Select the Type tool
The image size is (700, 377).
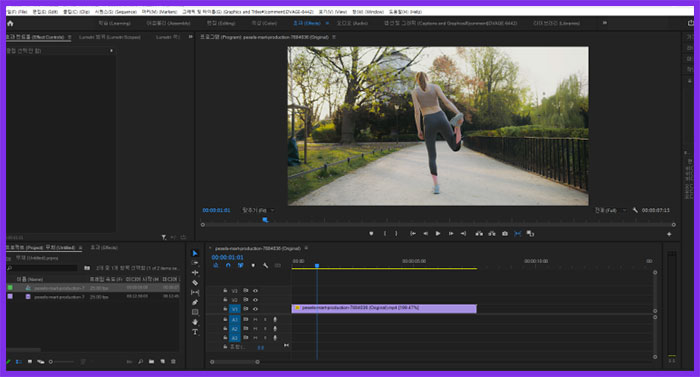point(195,332)
